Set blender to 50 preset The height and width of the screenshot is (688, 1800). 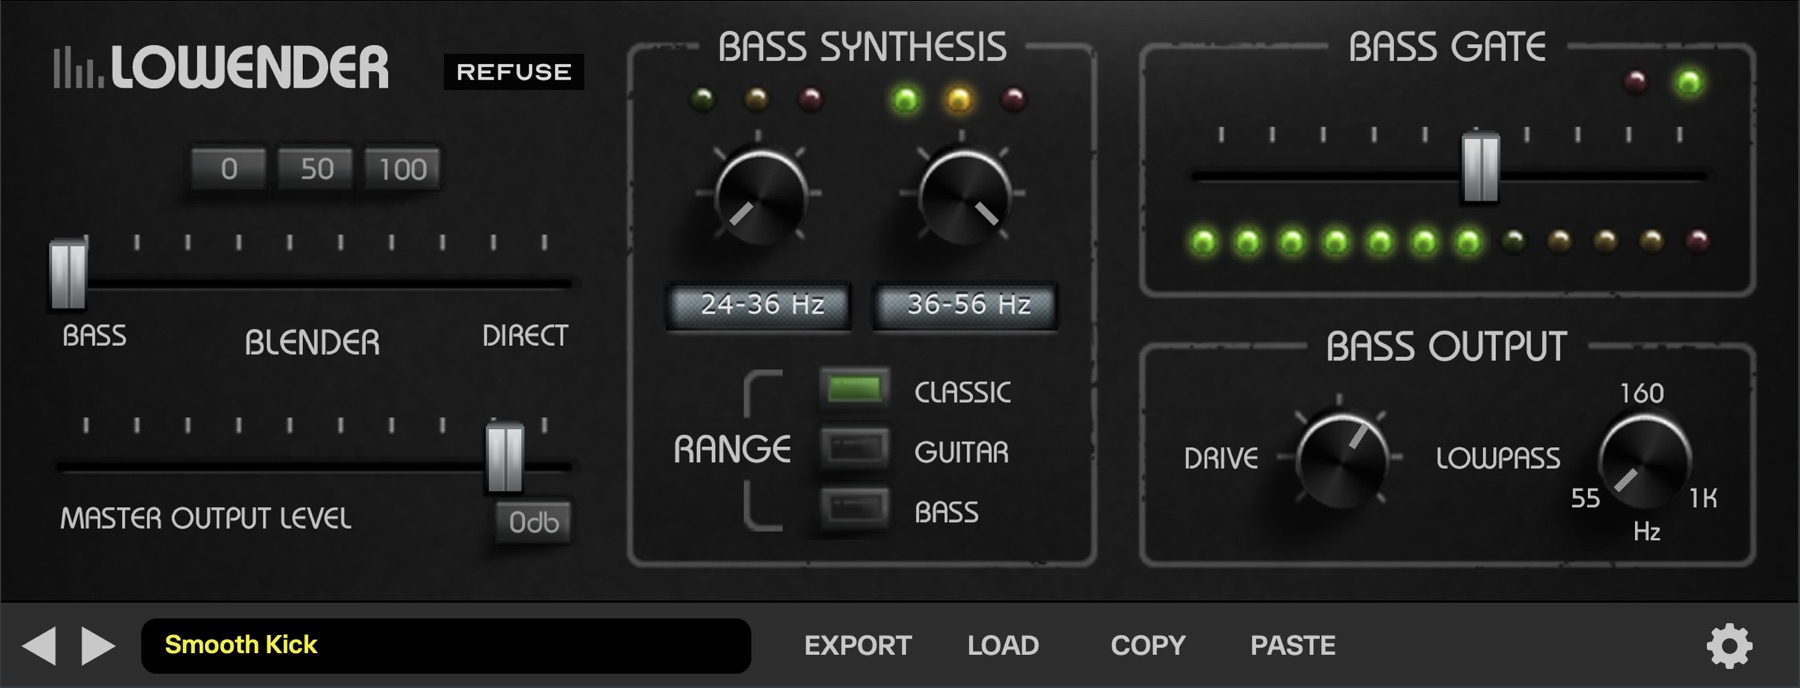click(x=316, y=169)
